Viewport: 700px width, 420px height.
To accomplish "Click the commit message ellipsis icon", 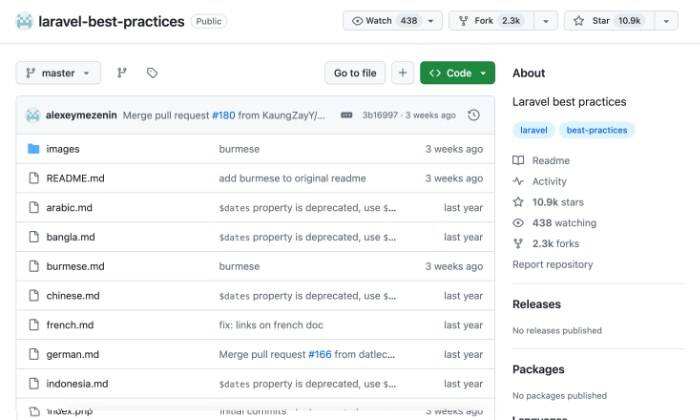I will pyautogui.click(x=347, y=115).
